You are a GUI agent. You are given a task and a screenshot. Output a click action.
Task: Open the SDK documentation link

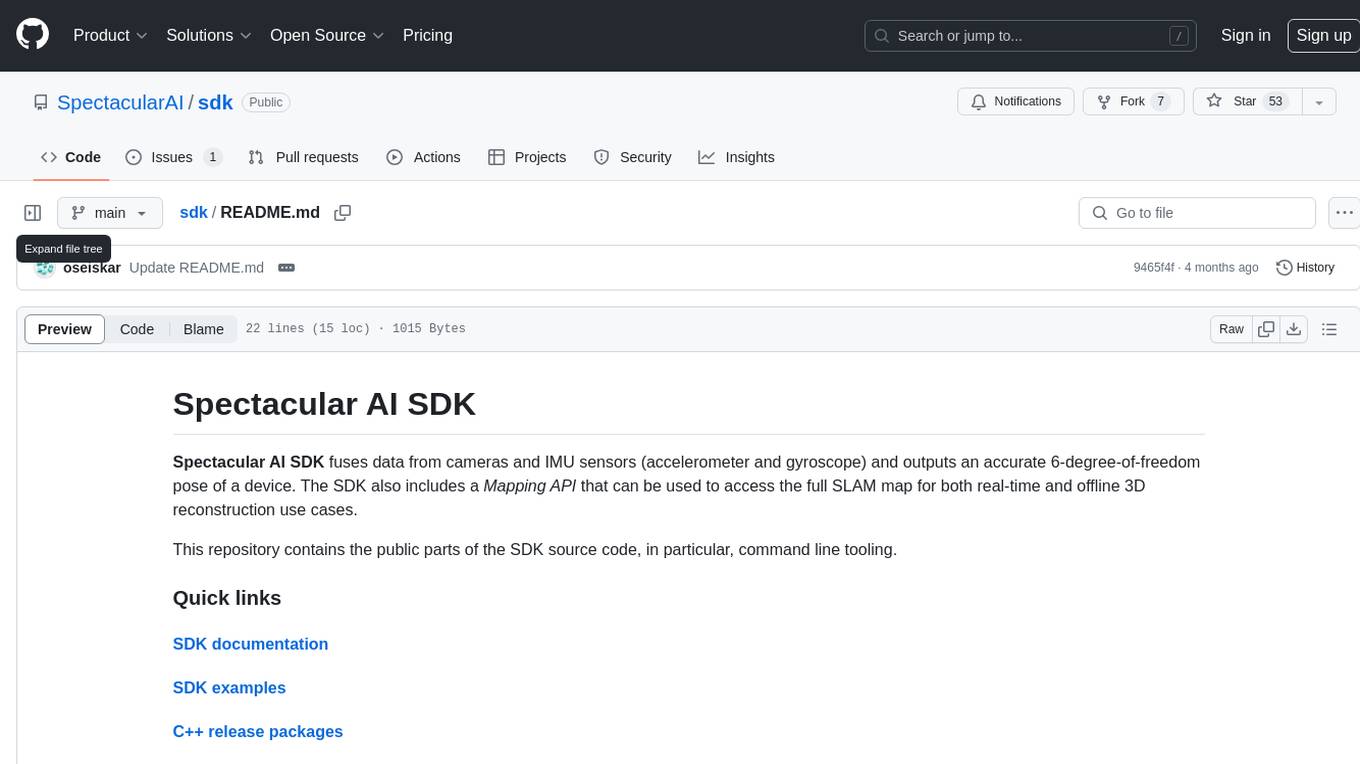[250, 644]
